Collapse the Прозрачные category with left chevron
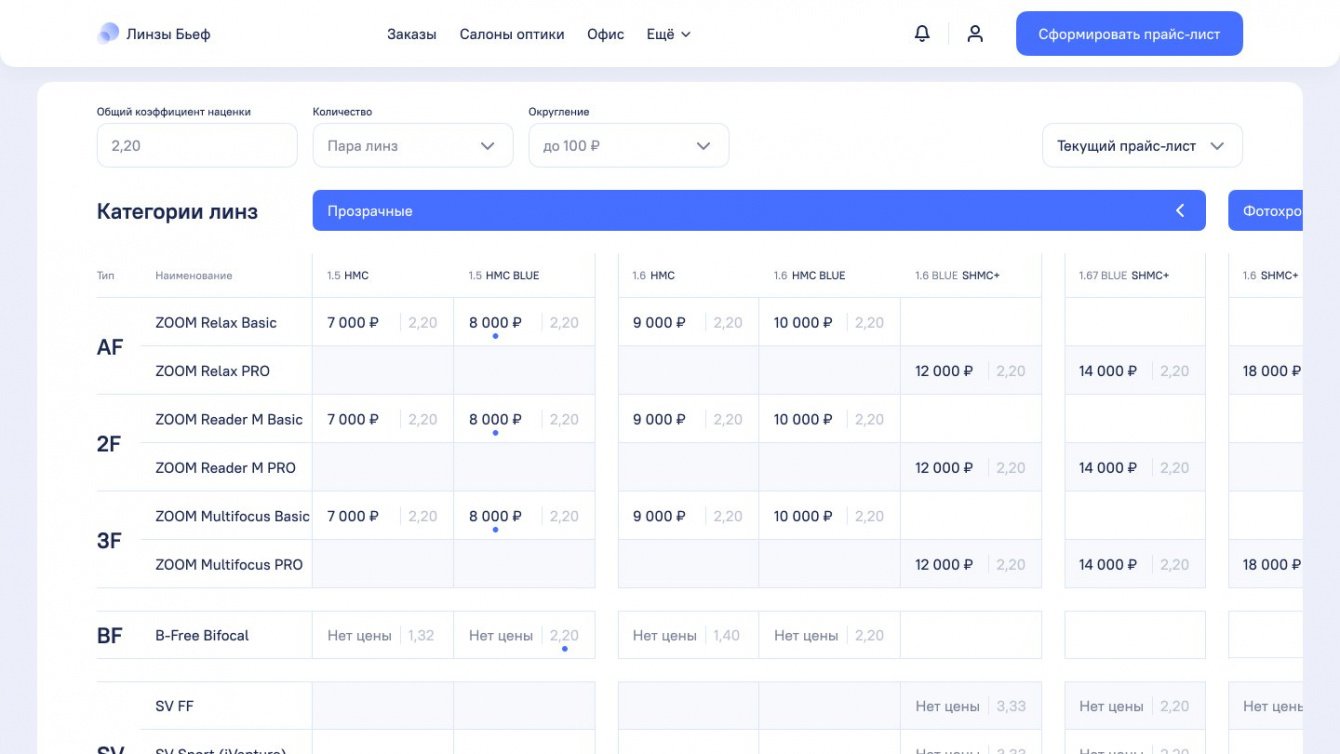This screenshot has height=754, width=1340. coord(1180,211)
